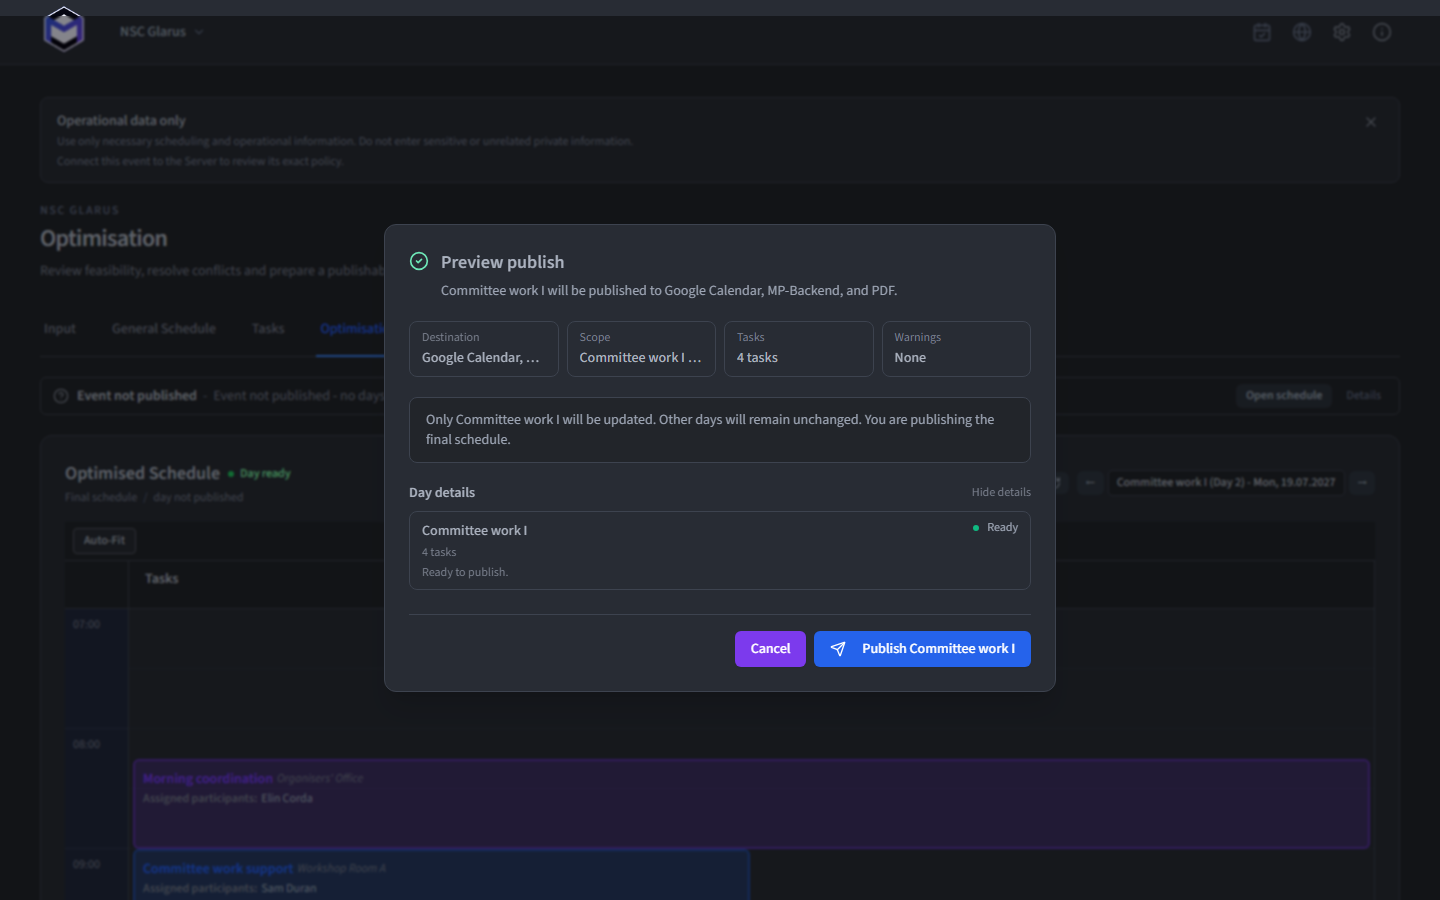Open the info circle icon in header
Image resolution: width=1440 pixels, height=900 pixels.
click(x=1382, y=32)
